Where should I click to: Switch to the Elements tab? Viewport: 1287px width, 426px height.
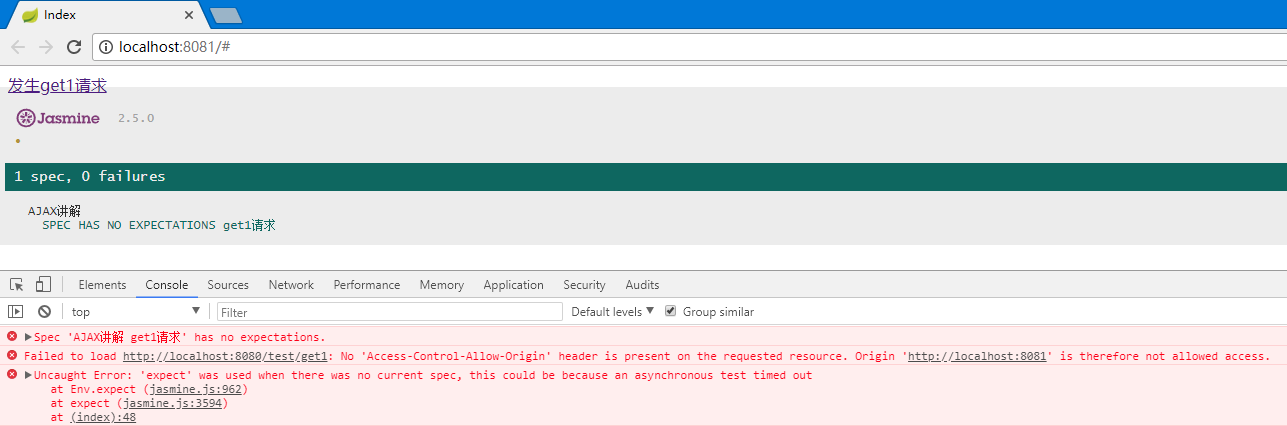(102, 285)
